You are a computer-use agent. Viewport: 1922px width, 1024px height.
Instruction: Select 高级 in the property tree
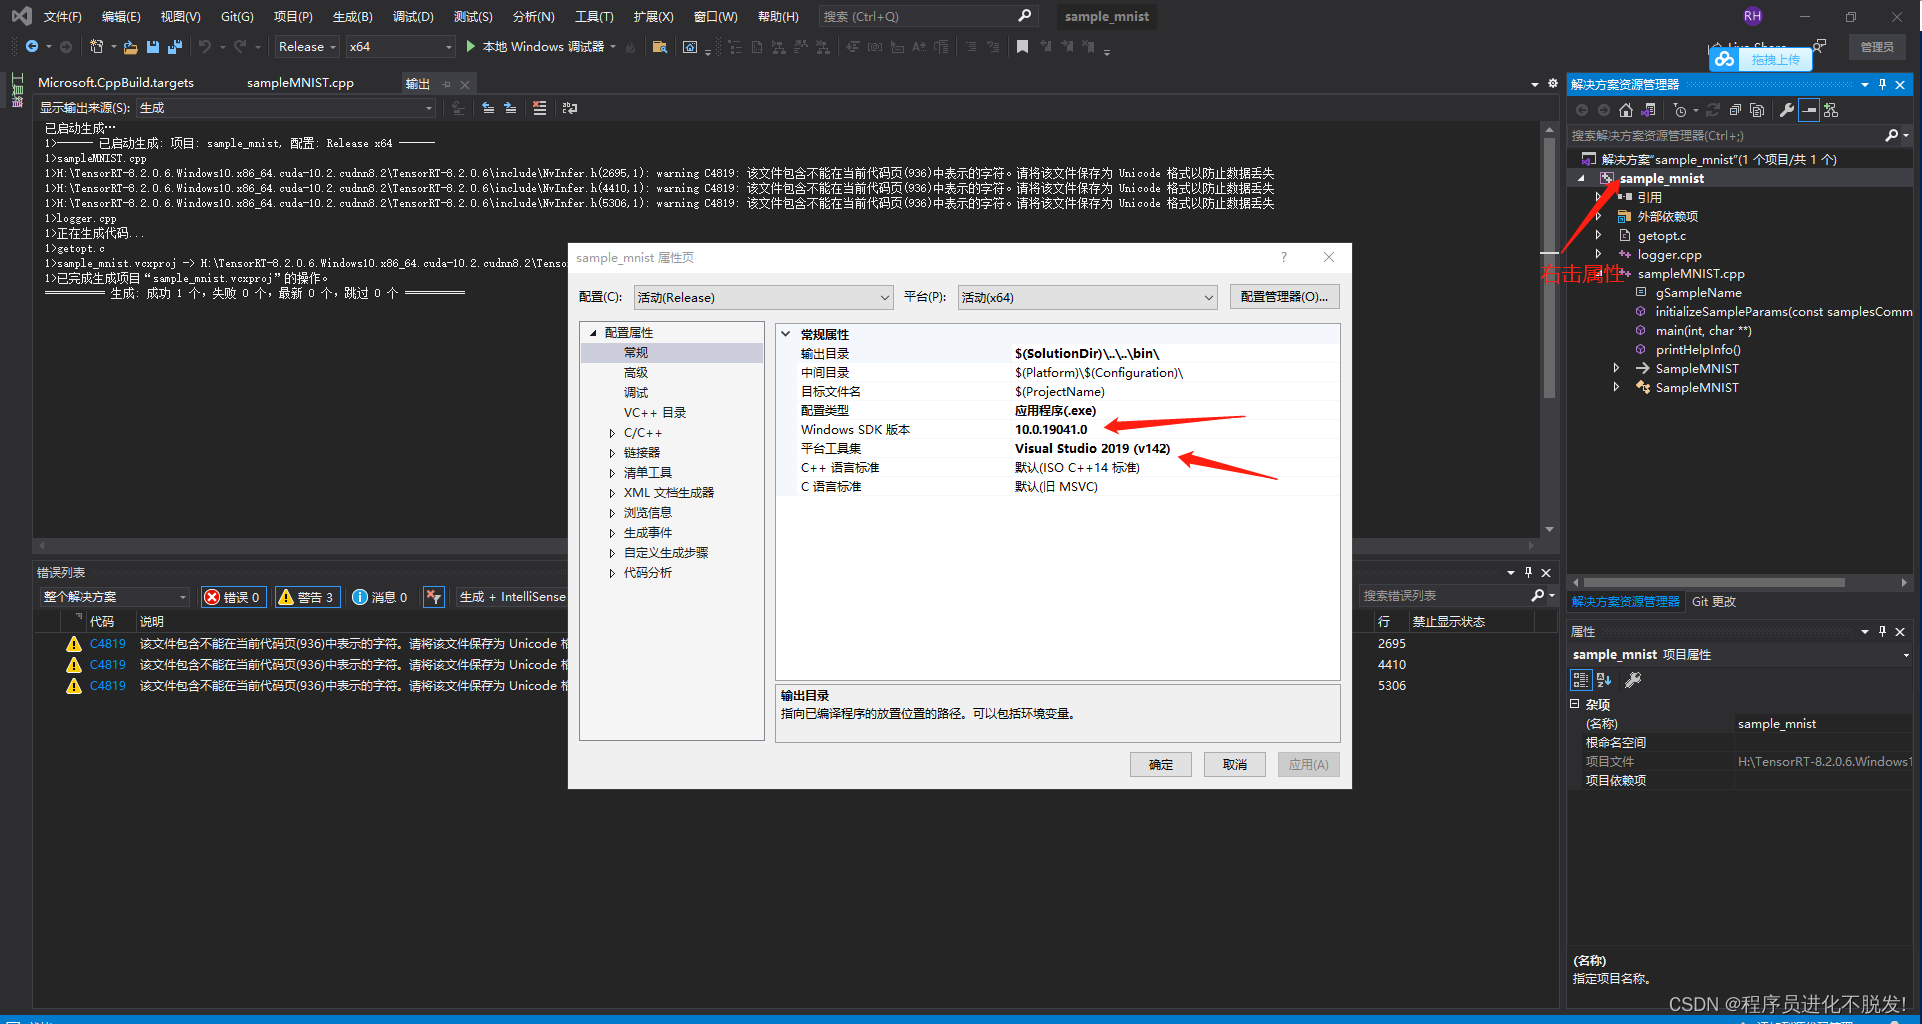point(636,373)
